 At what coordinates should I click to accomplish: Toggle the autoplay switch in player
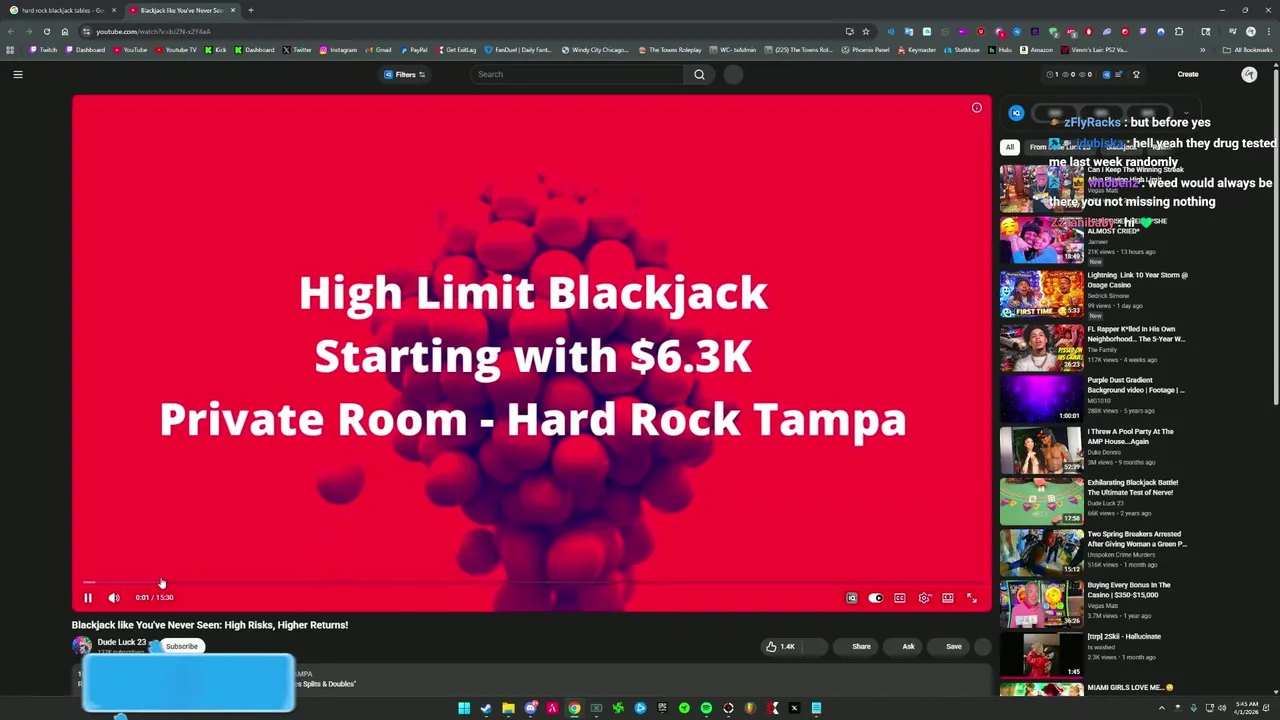pyautogui.click(x=876, y=598)
